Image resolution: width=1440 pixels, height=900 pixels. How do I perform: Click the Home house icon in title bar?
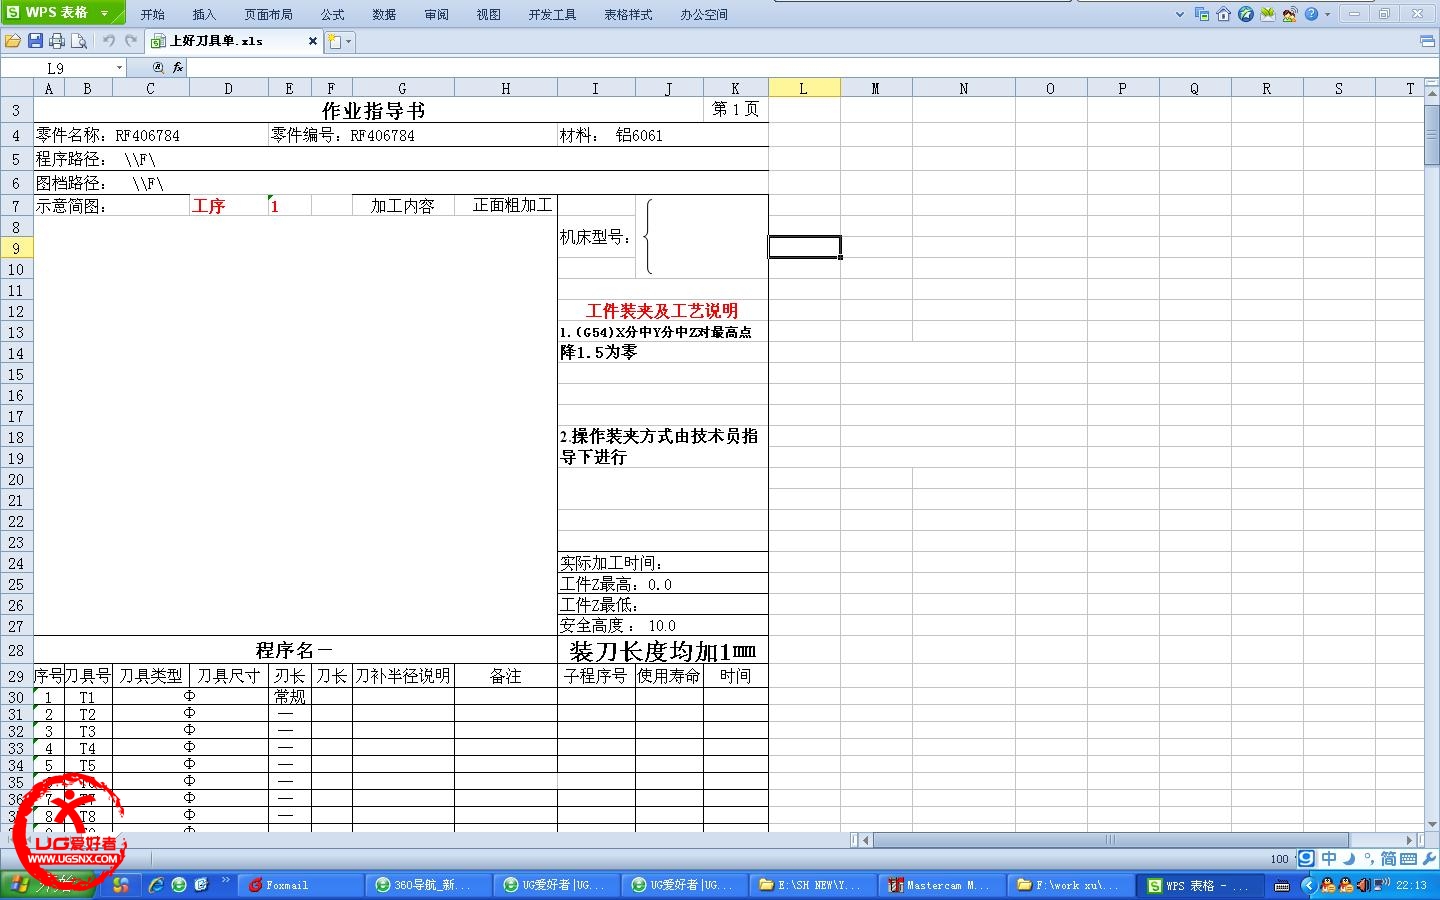1224,14
